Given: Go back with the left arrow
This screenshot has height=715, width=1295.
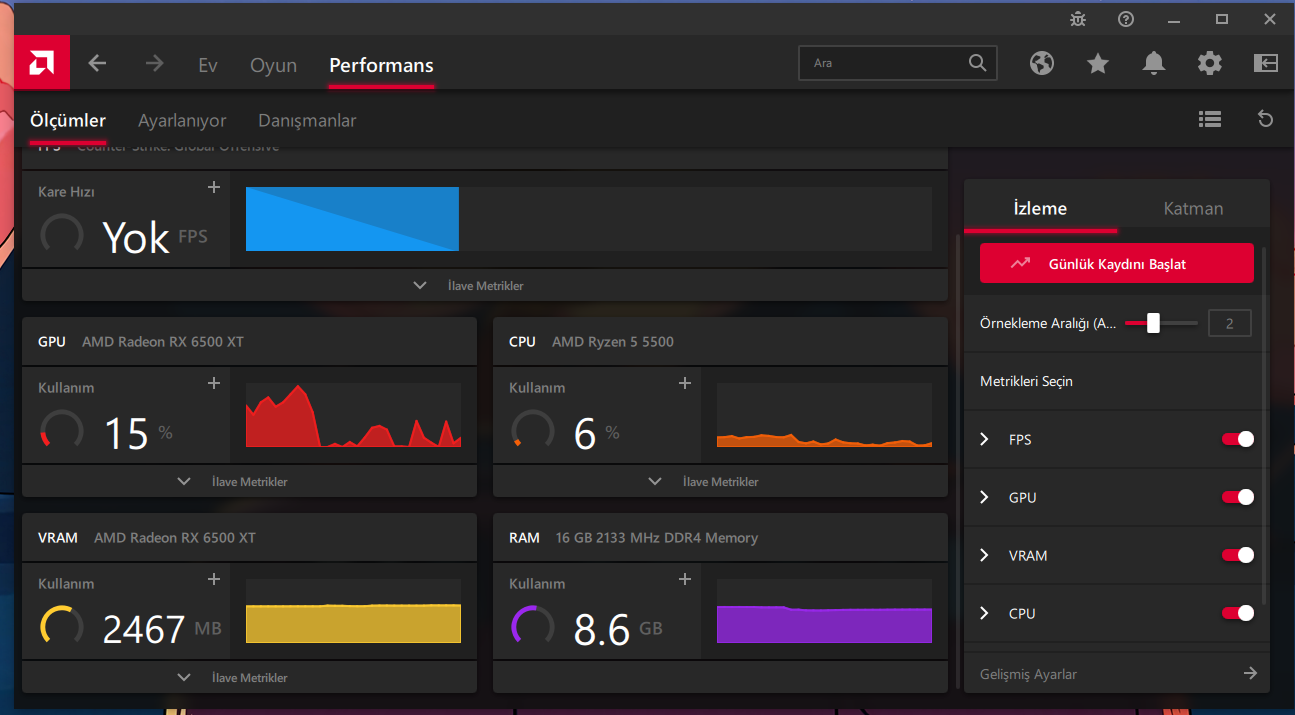Looking at the screenshot, I should click(97, 63).
